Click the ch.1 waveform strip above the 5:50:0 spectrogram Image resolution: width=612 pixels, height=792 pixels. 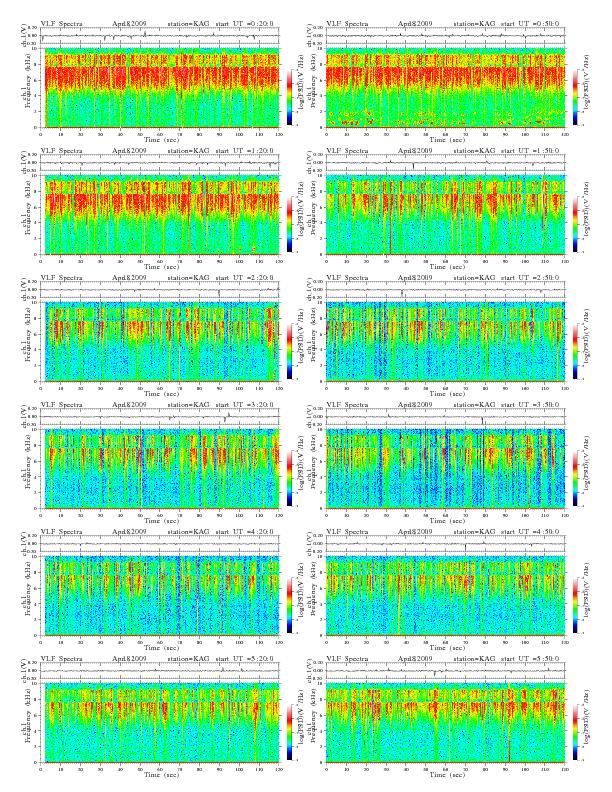click(445, 671)
